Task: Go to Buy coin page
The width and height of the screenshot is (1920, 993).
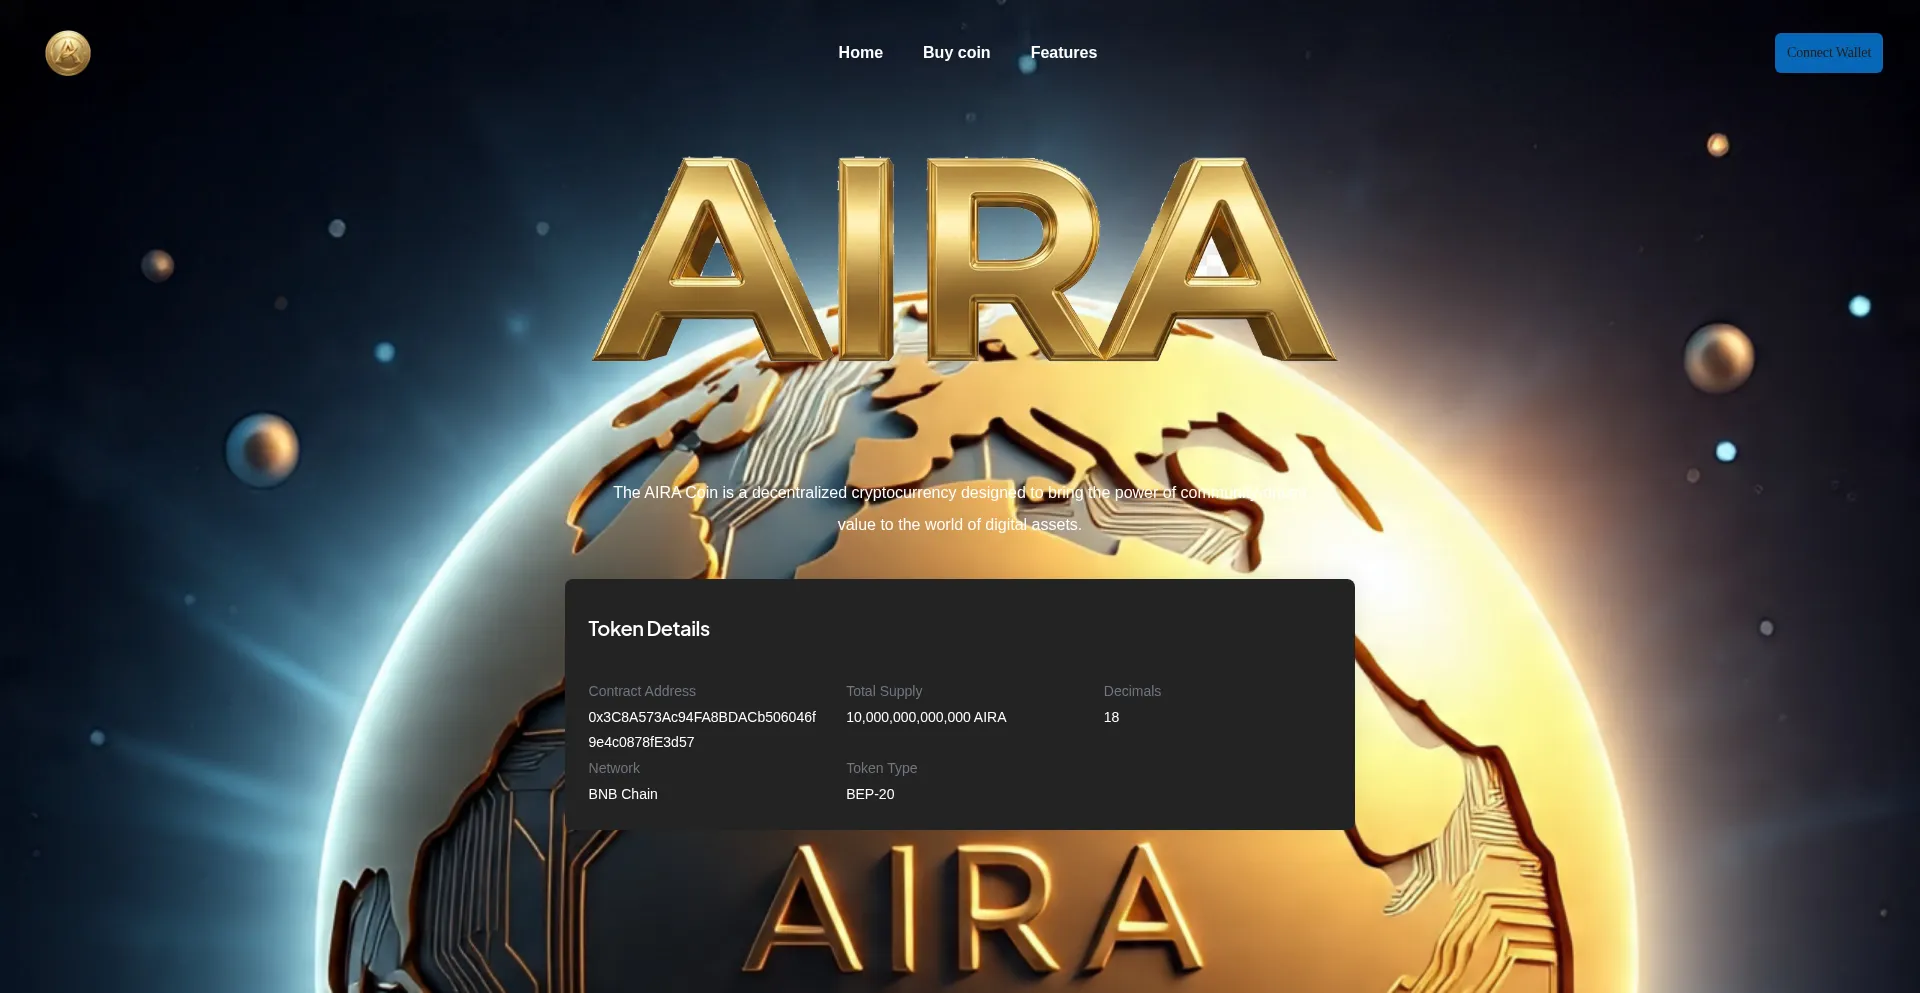Action: click(x=956, y=53)
